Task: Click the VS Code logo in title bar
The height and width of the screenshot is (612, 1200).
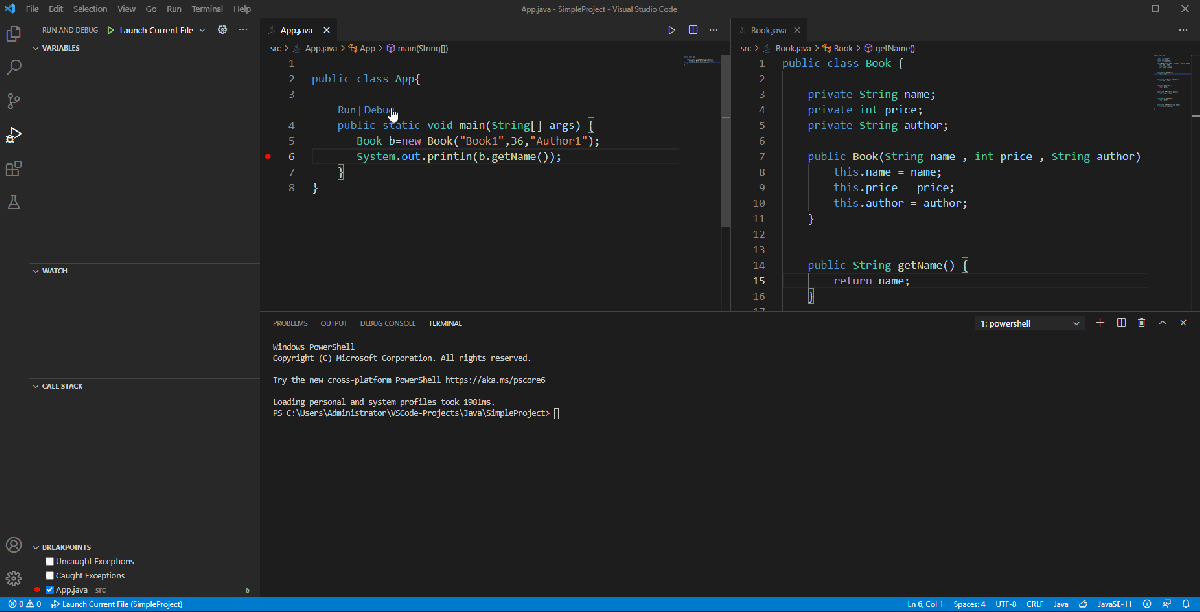Action: point(10,8)
